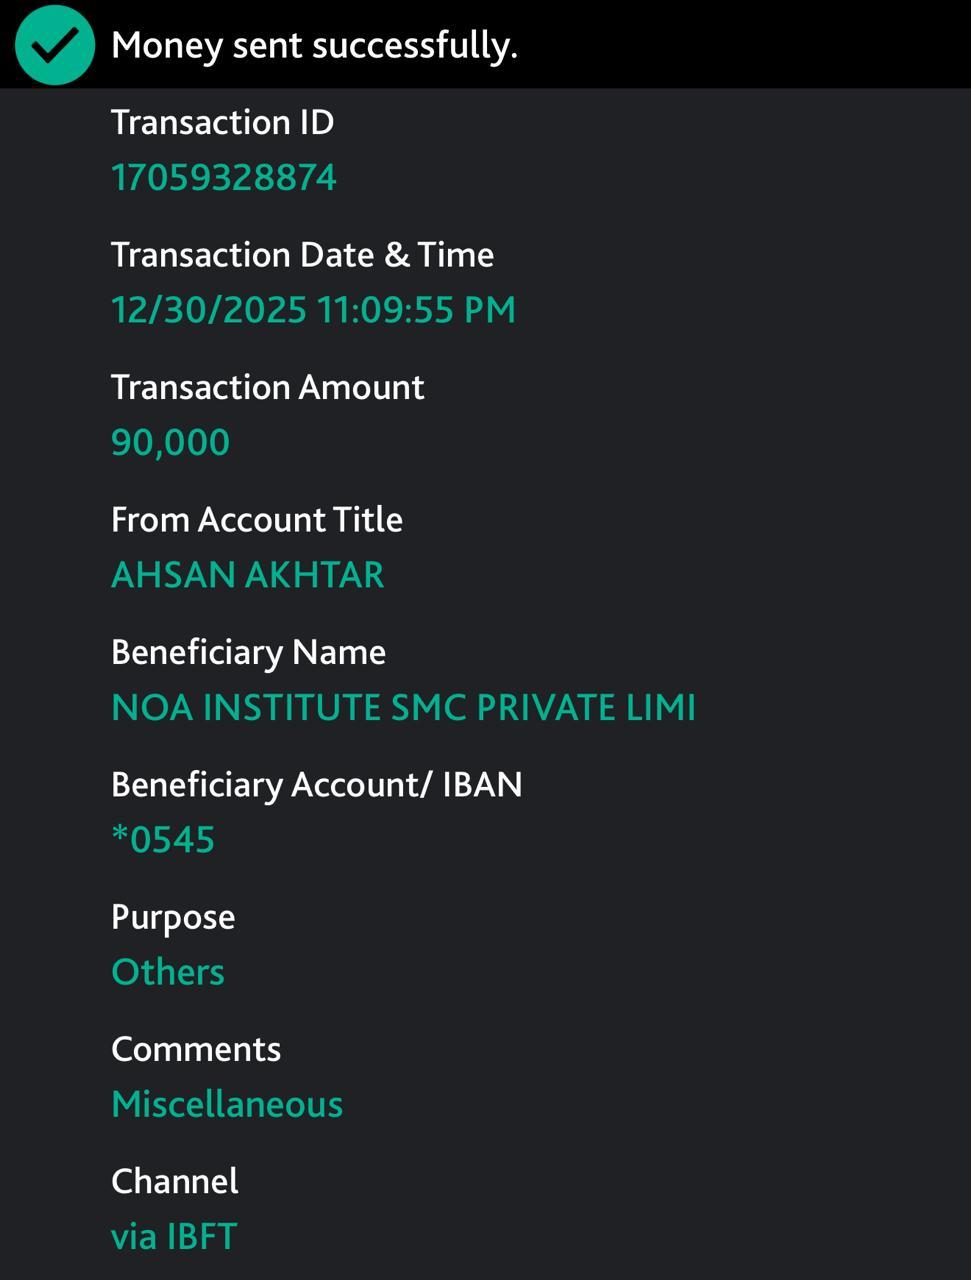Image resolution: width=971 pixels, height=1280 pixels.
Task: Click the sender name AHSAN AKHTAR
Action: tap(247, 575)
